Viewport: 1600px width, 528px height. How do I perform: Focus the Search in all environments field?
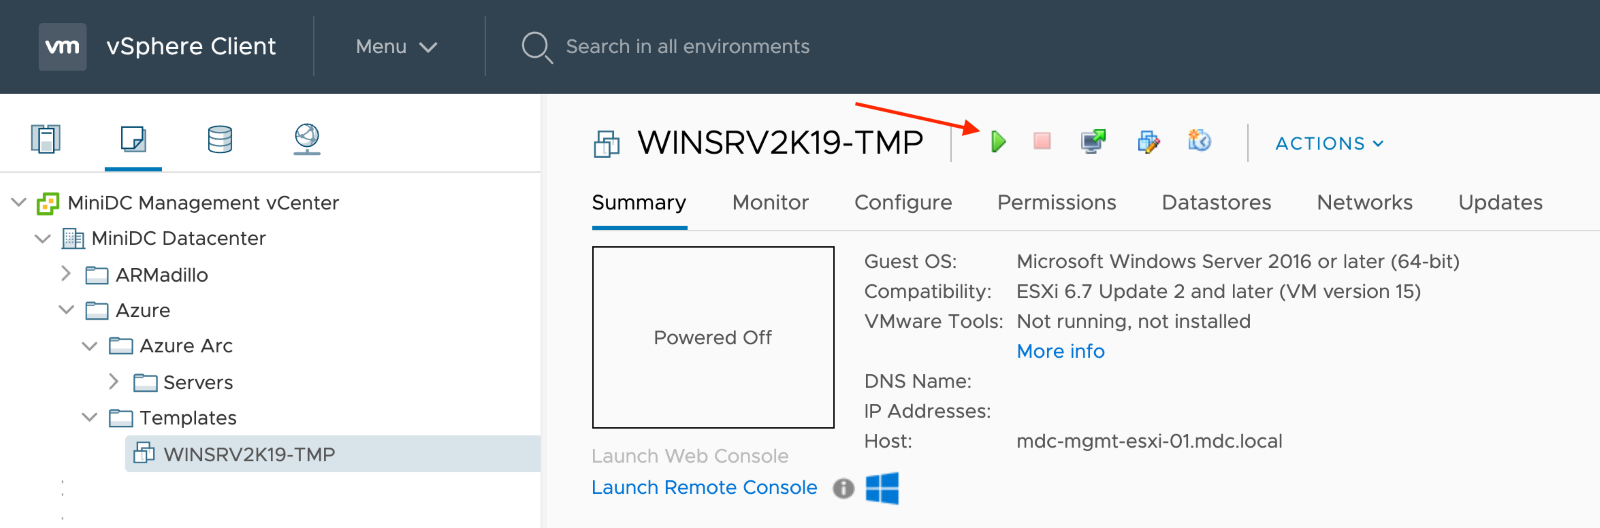pos(688,47)
